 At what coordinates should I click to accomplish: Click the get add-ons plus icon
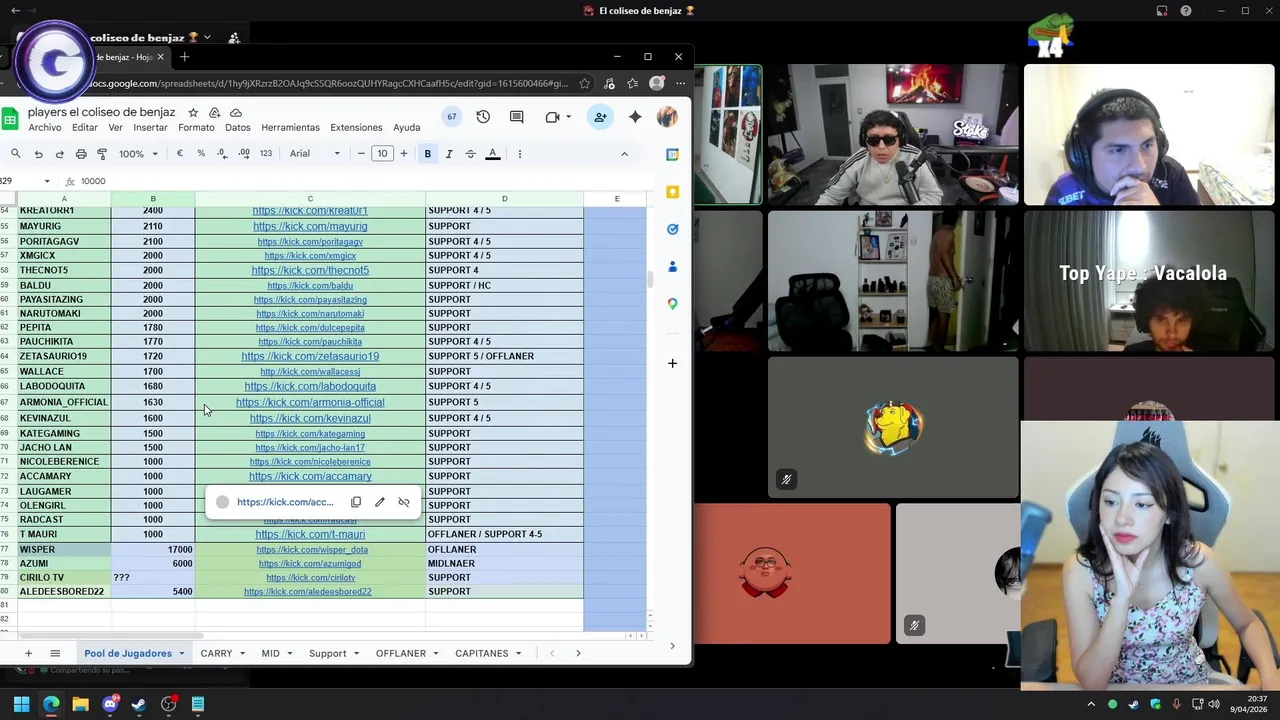point(673,363)
